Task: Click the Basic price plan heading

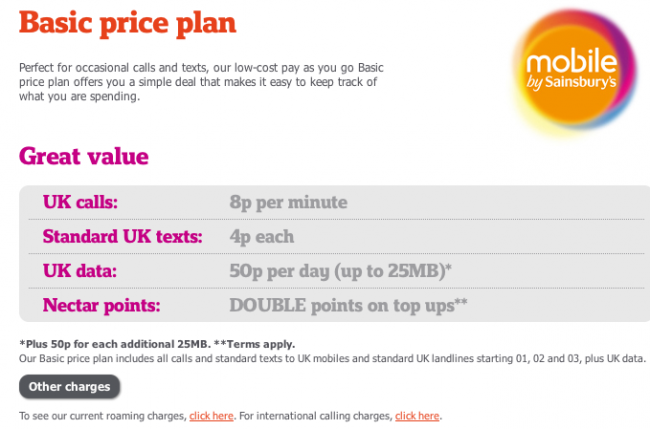Action: pyautogui.click(x=128, y=23)
